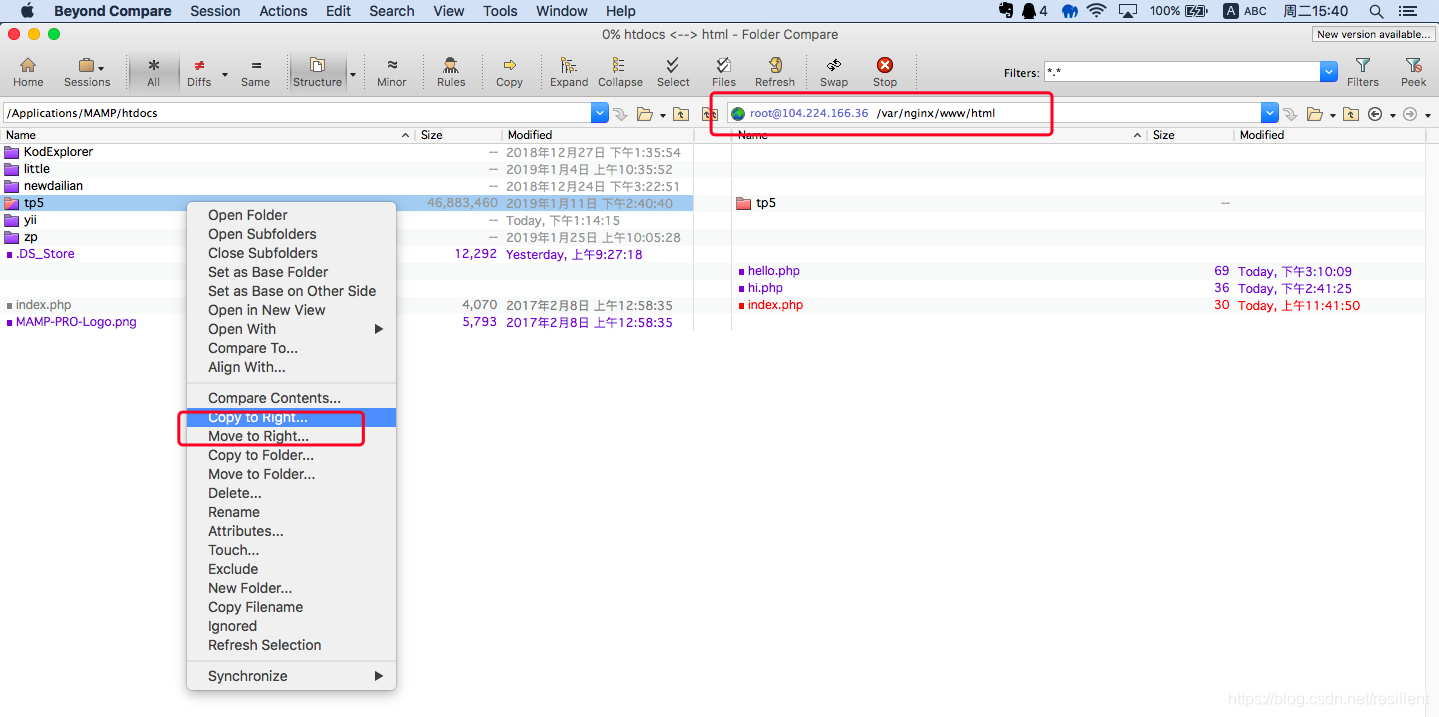1439x717 pixels.
Task: Go to Home view in toolbar
Action: pos(28,72)
